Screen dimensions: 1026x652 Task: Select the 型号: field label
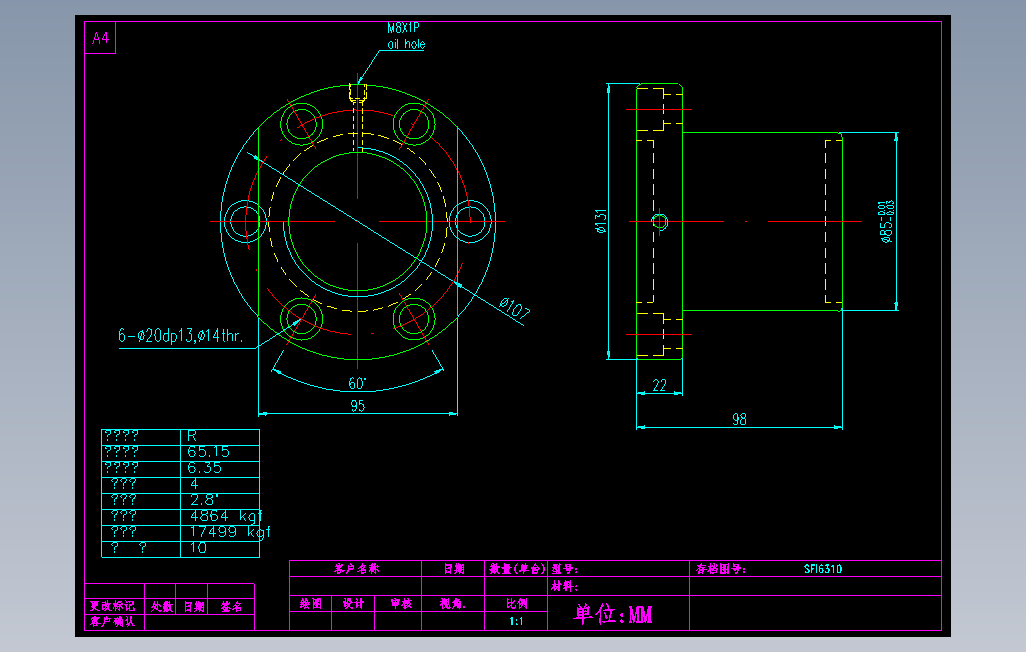564,569
